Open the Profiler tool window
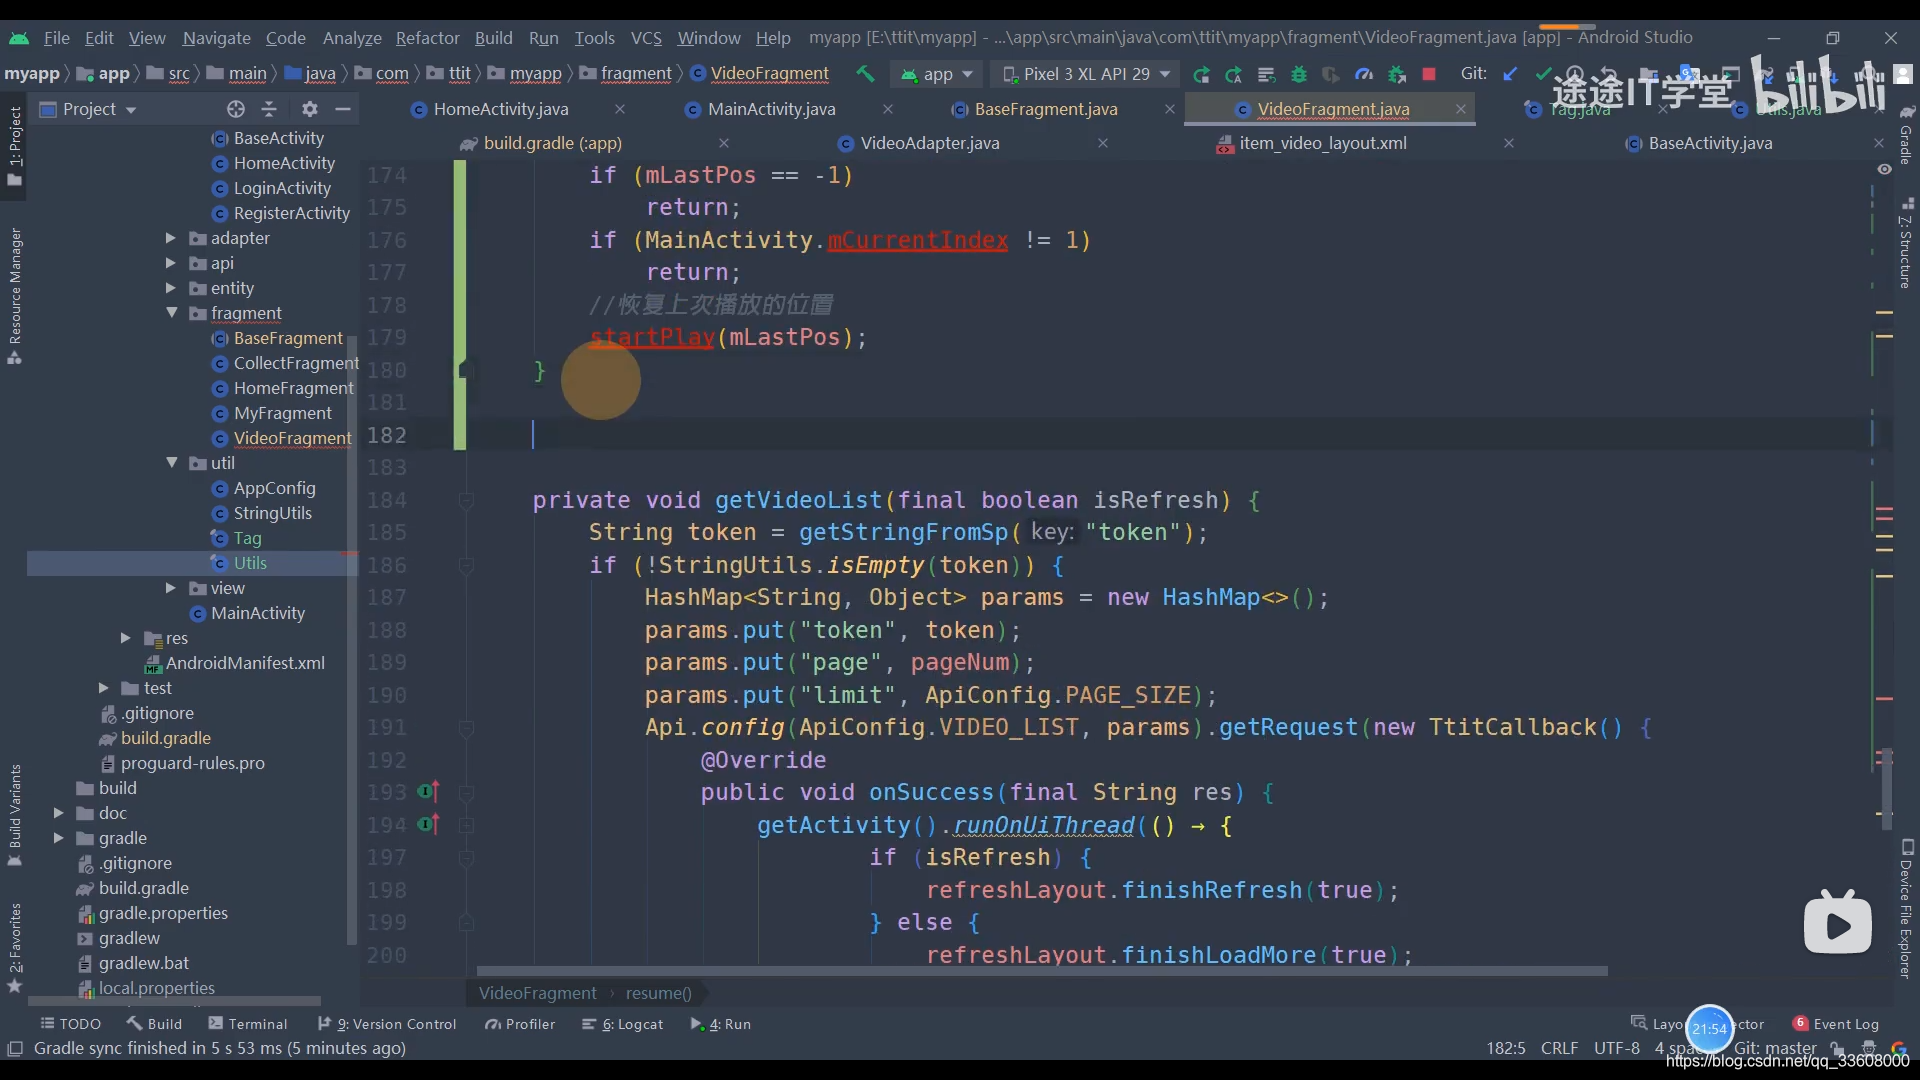Image resolution: width=1920 pixels, height=1080 pixels. 520,1024
